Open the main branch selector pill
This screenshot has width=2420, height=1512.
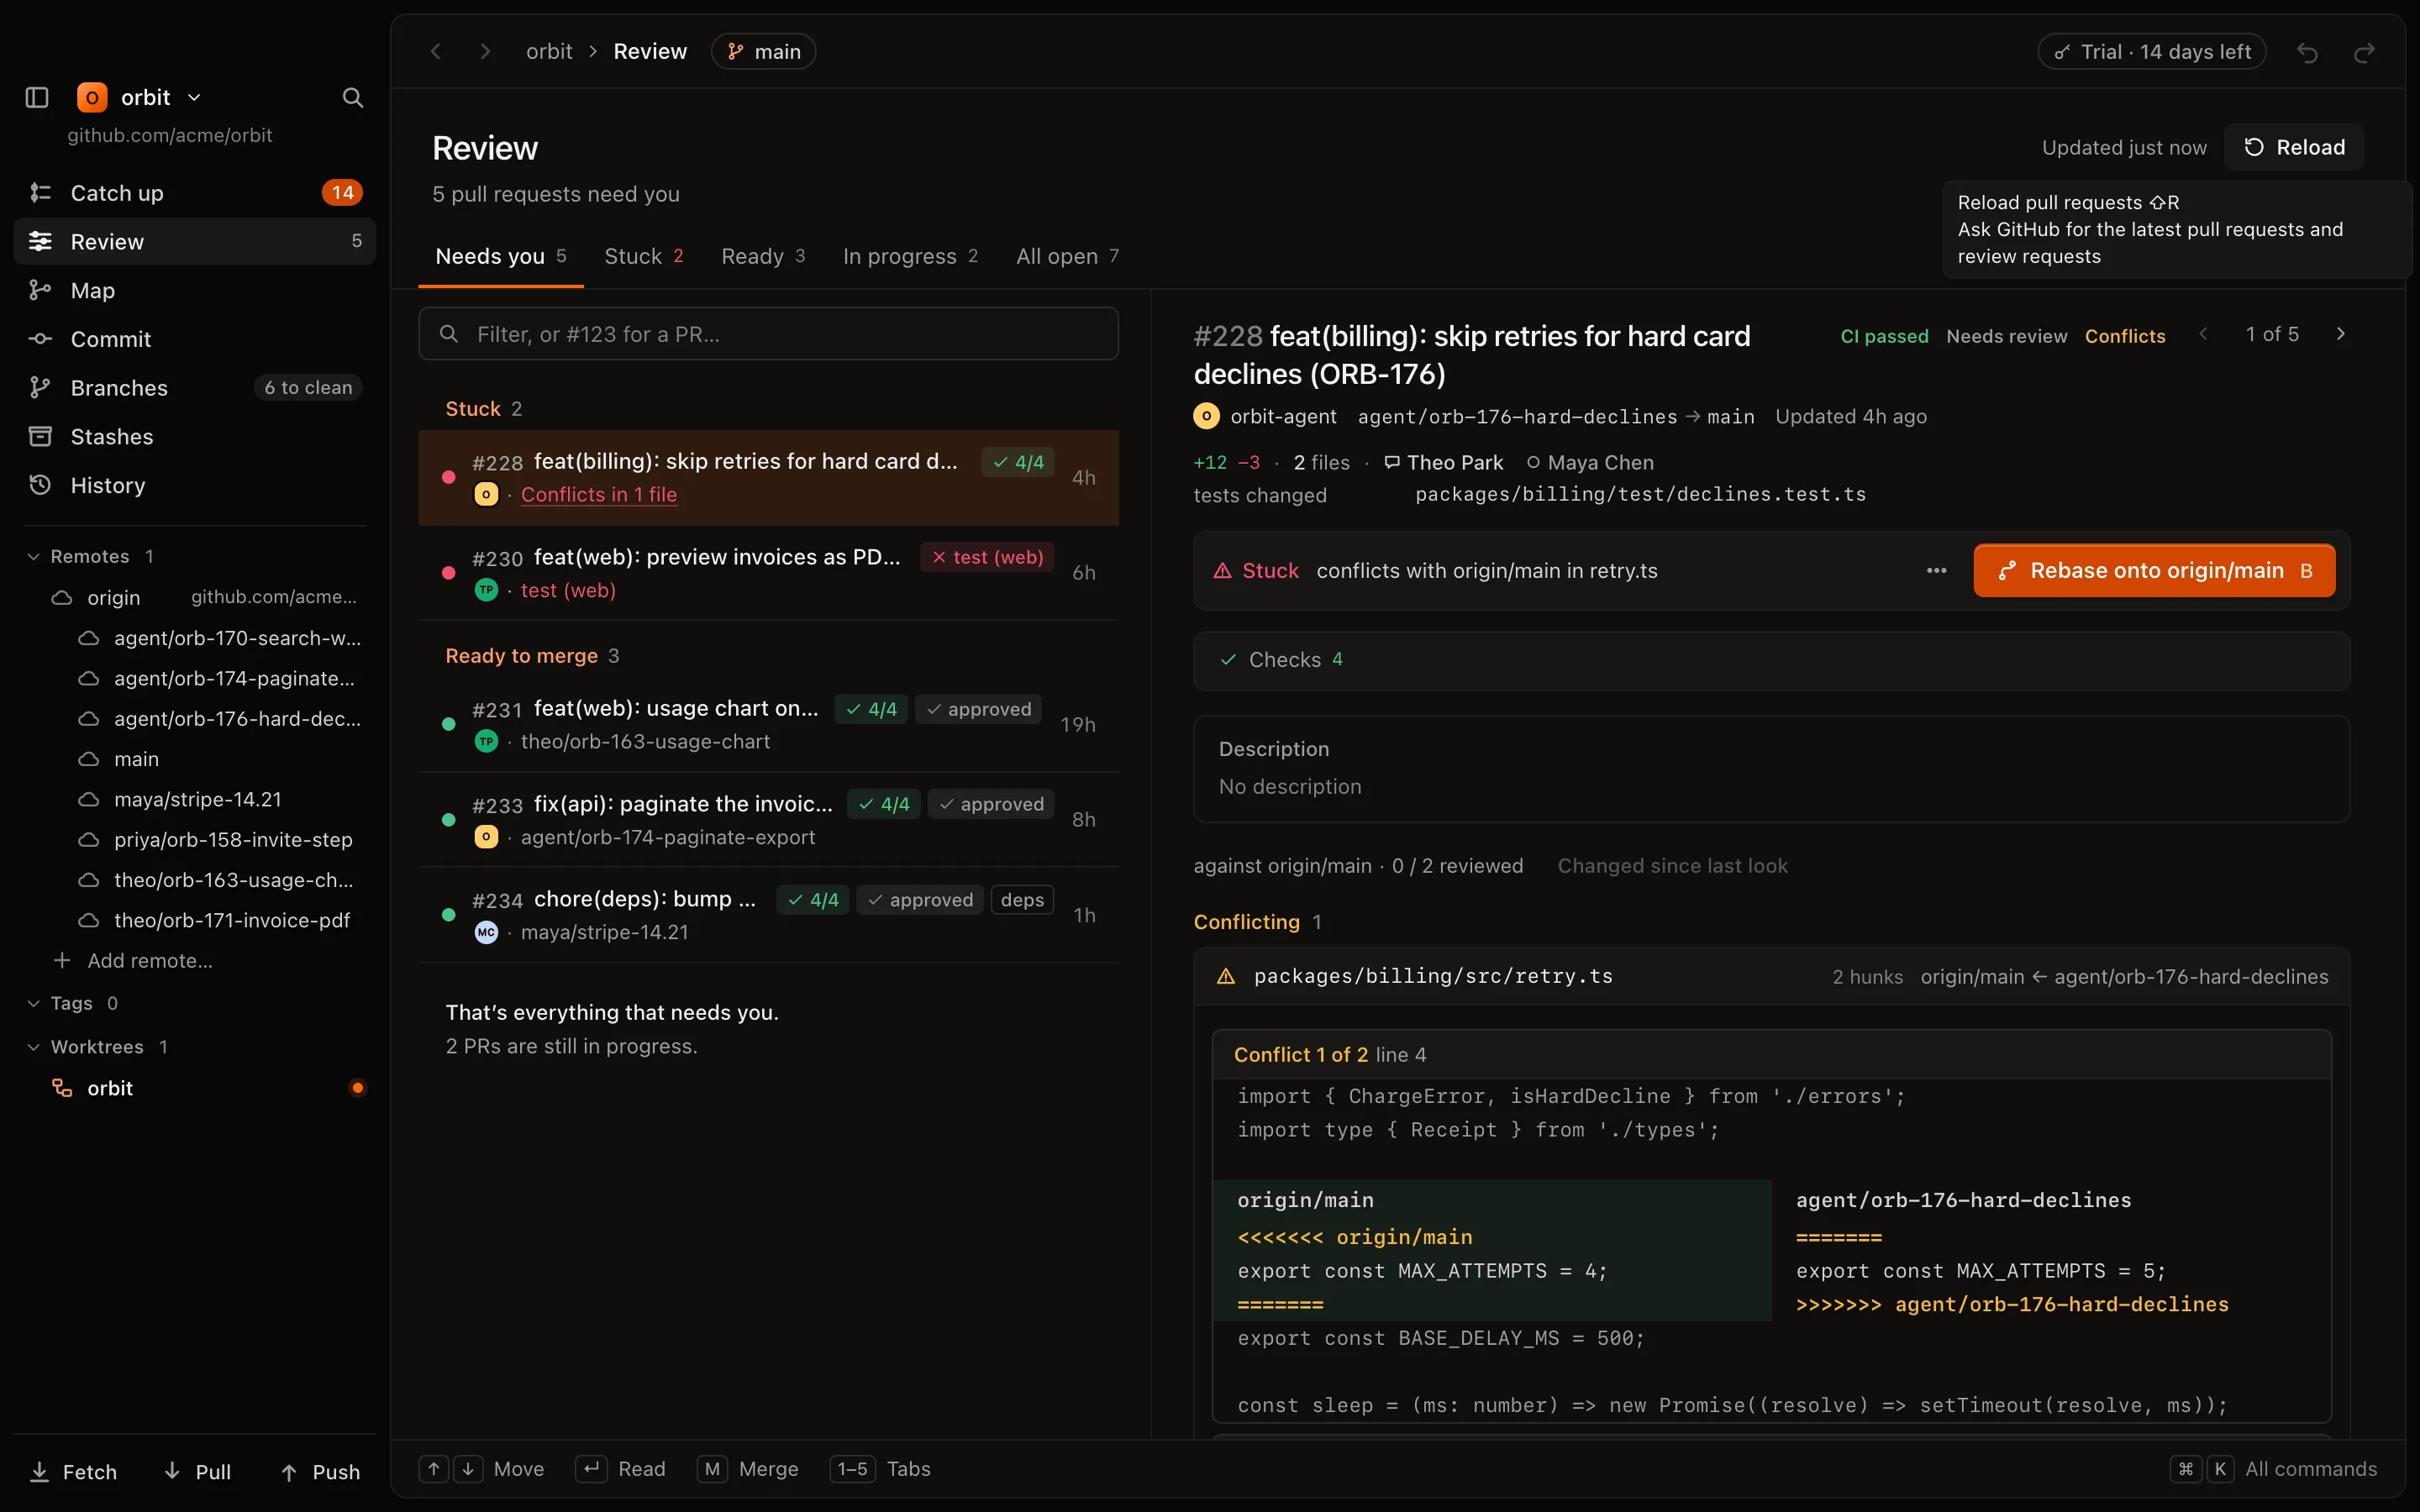[764, 51]
